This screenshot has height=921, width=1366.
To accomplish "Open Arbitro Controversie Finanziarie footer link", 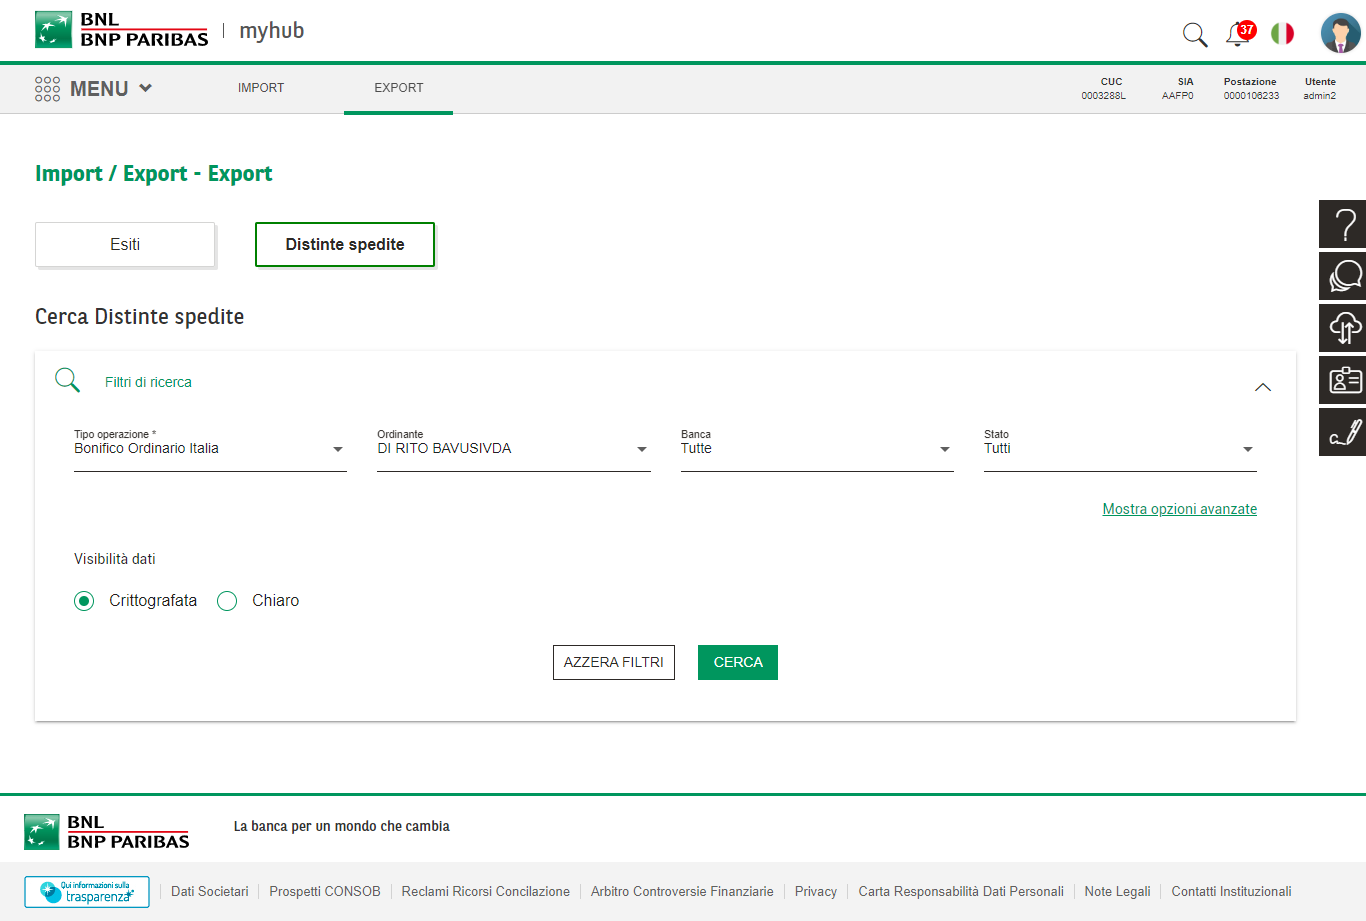I will pyautogui.click(x=682, y=891).
